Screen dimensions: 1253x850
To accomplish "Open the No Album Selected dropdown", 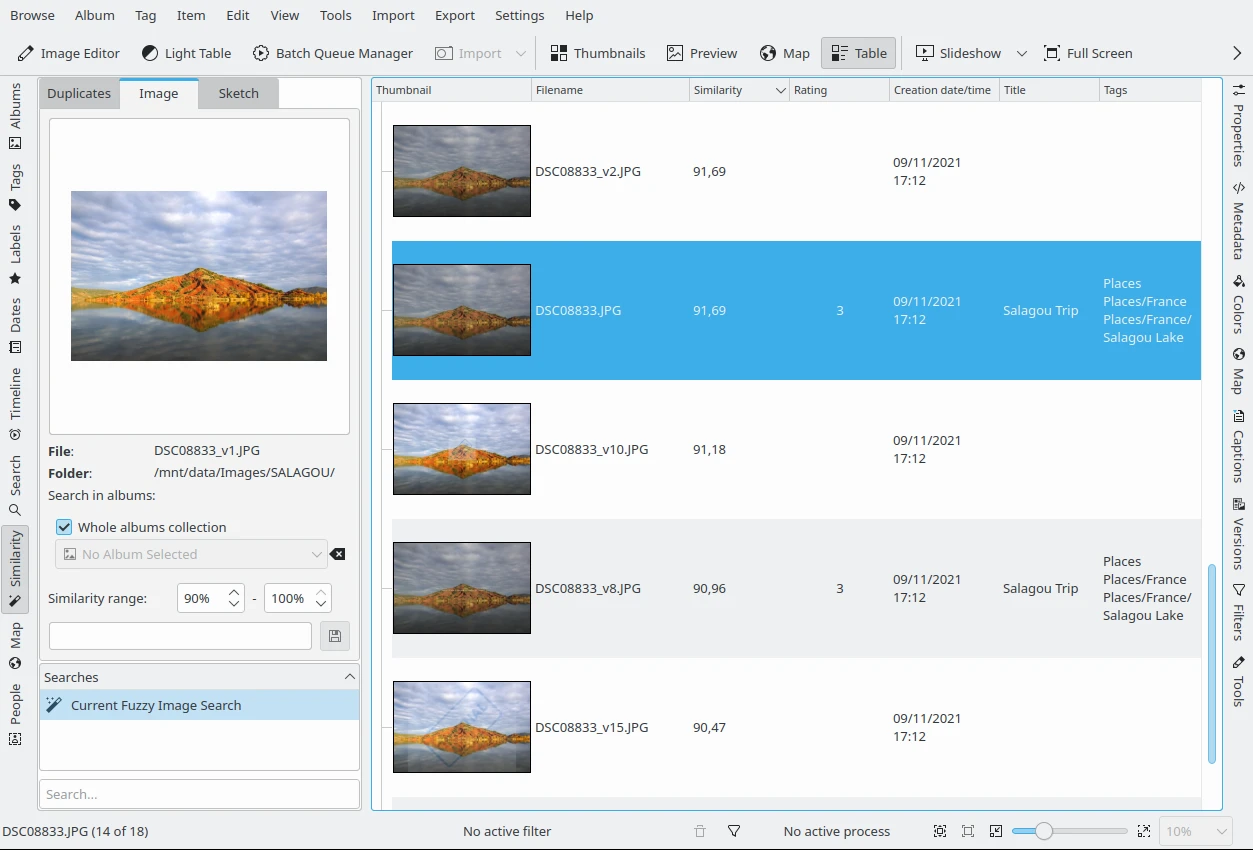I will tap(193, 554).
